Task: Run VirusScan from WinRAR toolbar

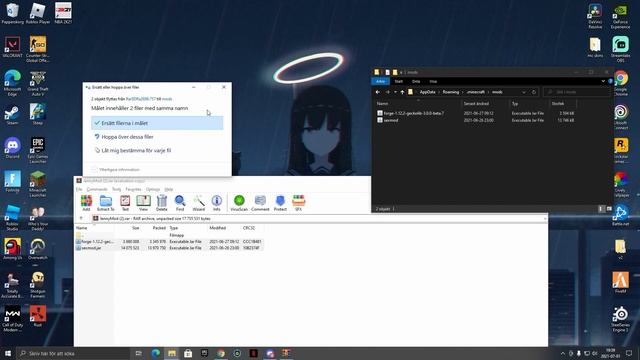Action: [239, 202]
